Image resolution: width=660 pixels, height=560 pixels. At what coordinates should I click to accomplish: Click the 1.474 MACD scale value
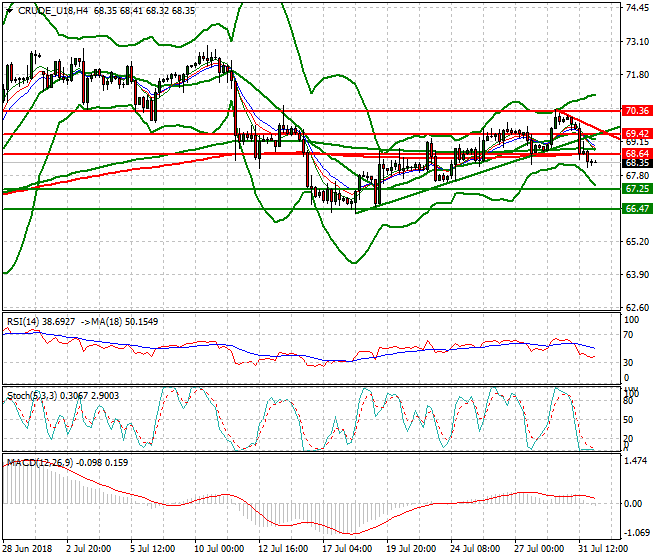(x=636, y=461)
